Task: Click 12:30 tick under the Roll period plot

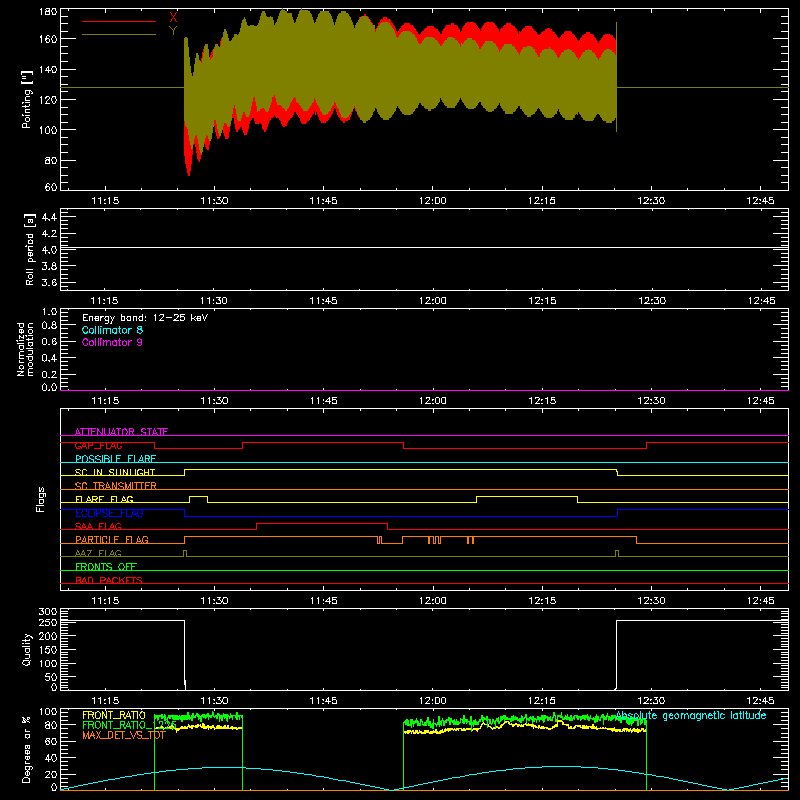Action: 652,301
